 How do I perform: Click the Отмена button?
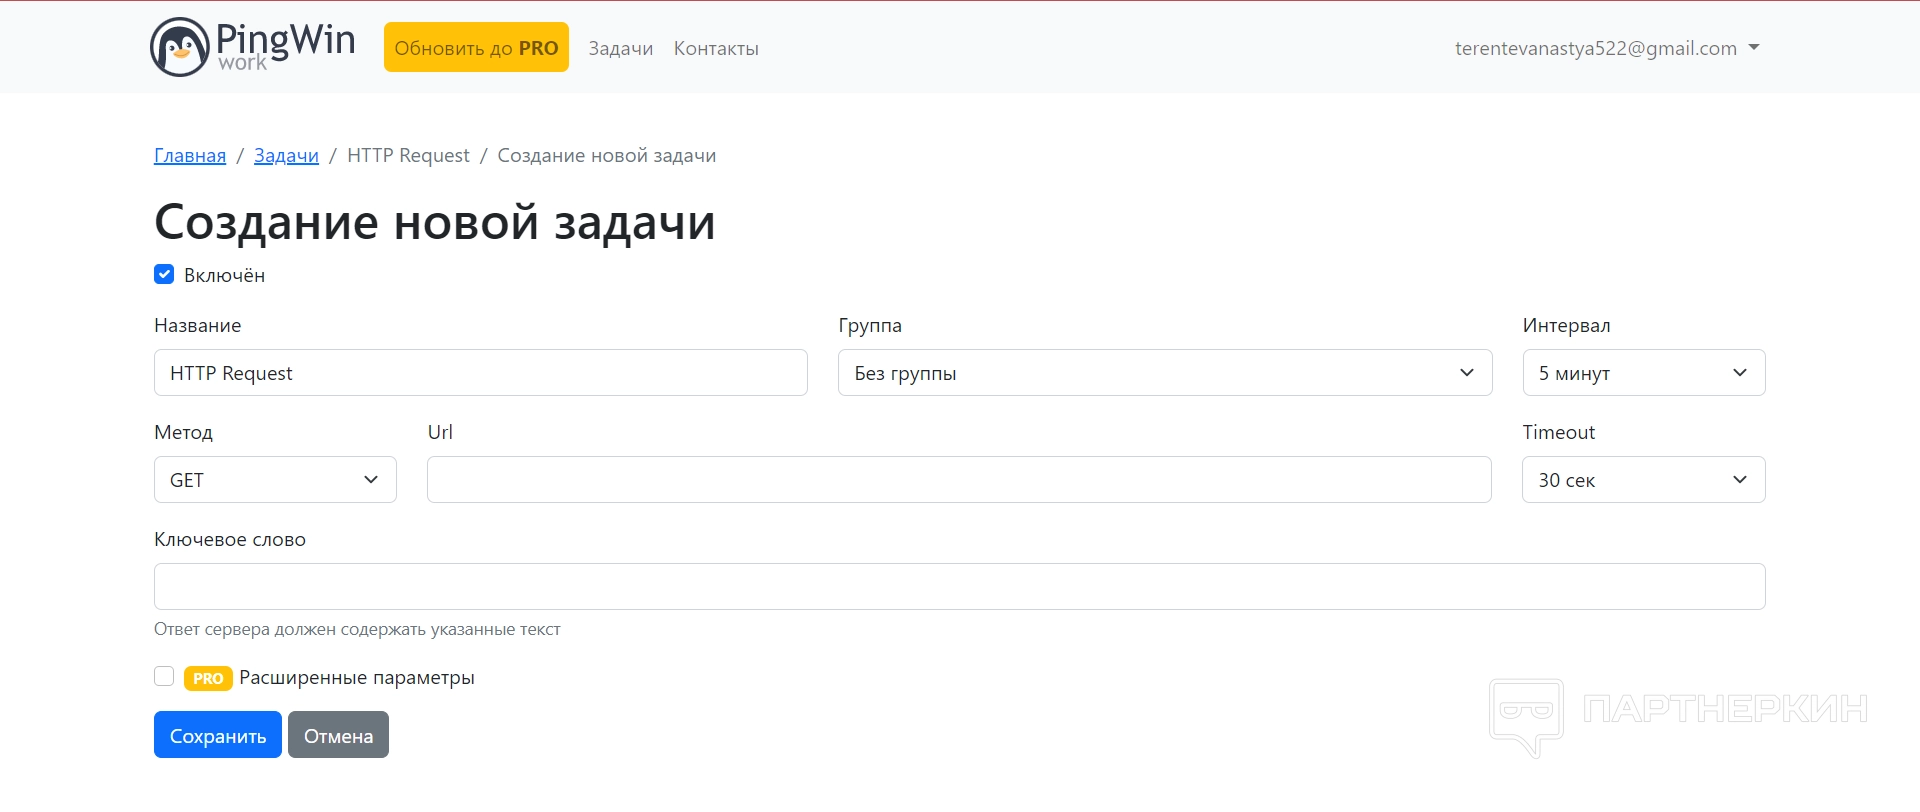click(x=338, y=735)
